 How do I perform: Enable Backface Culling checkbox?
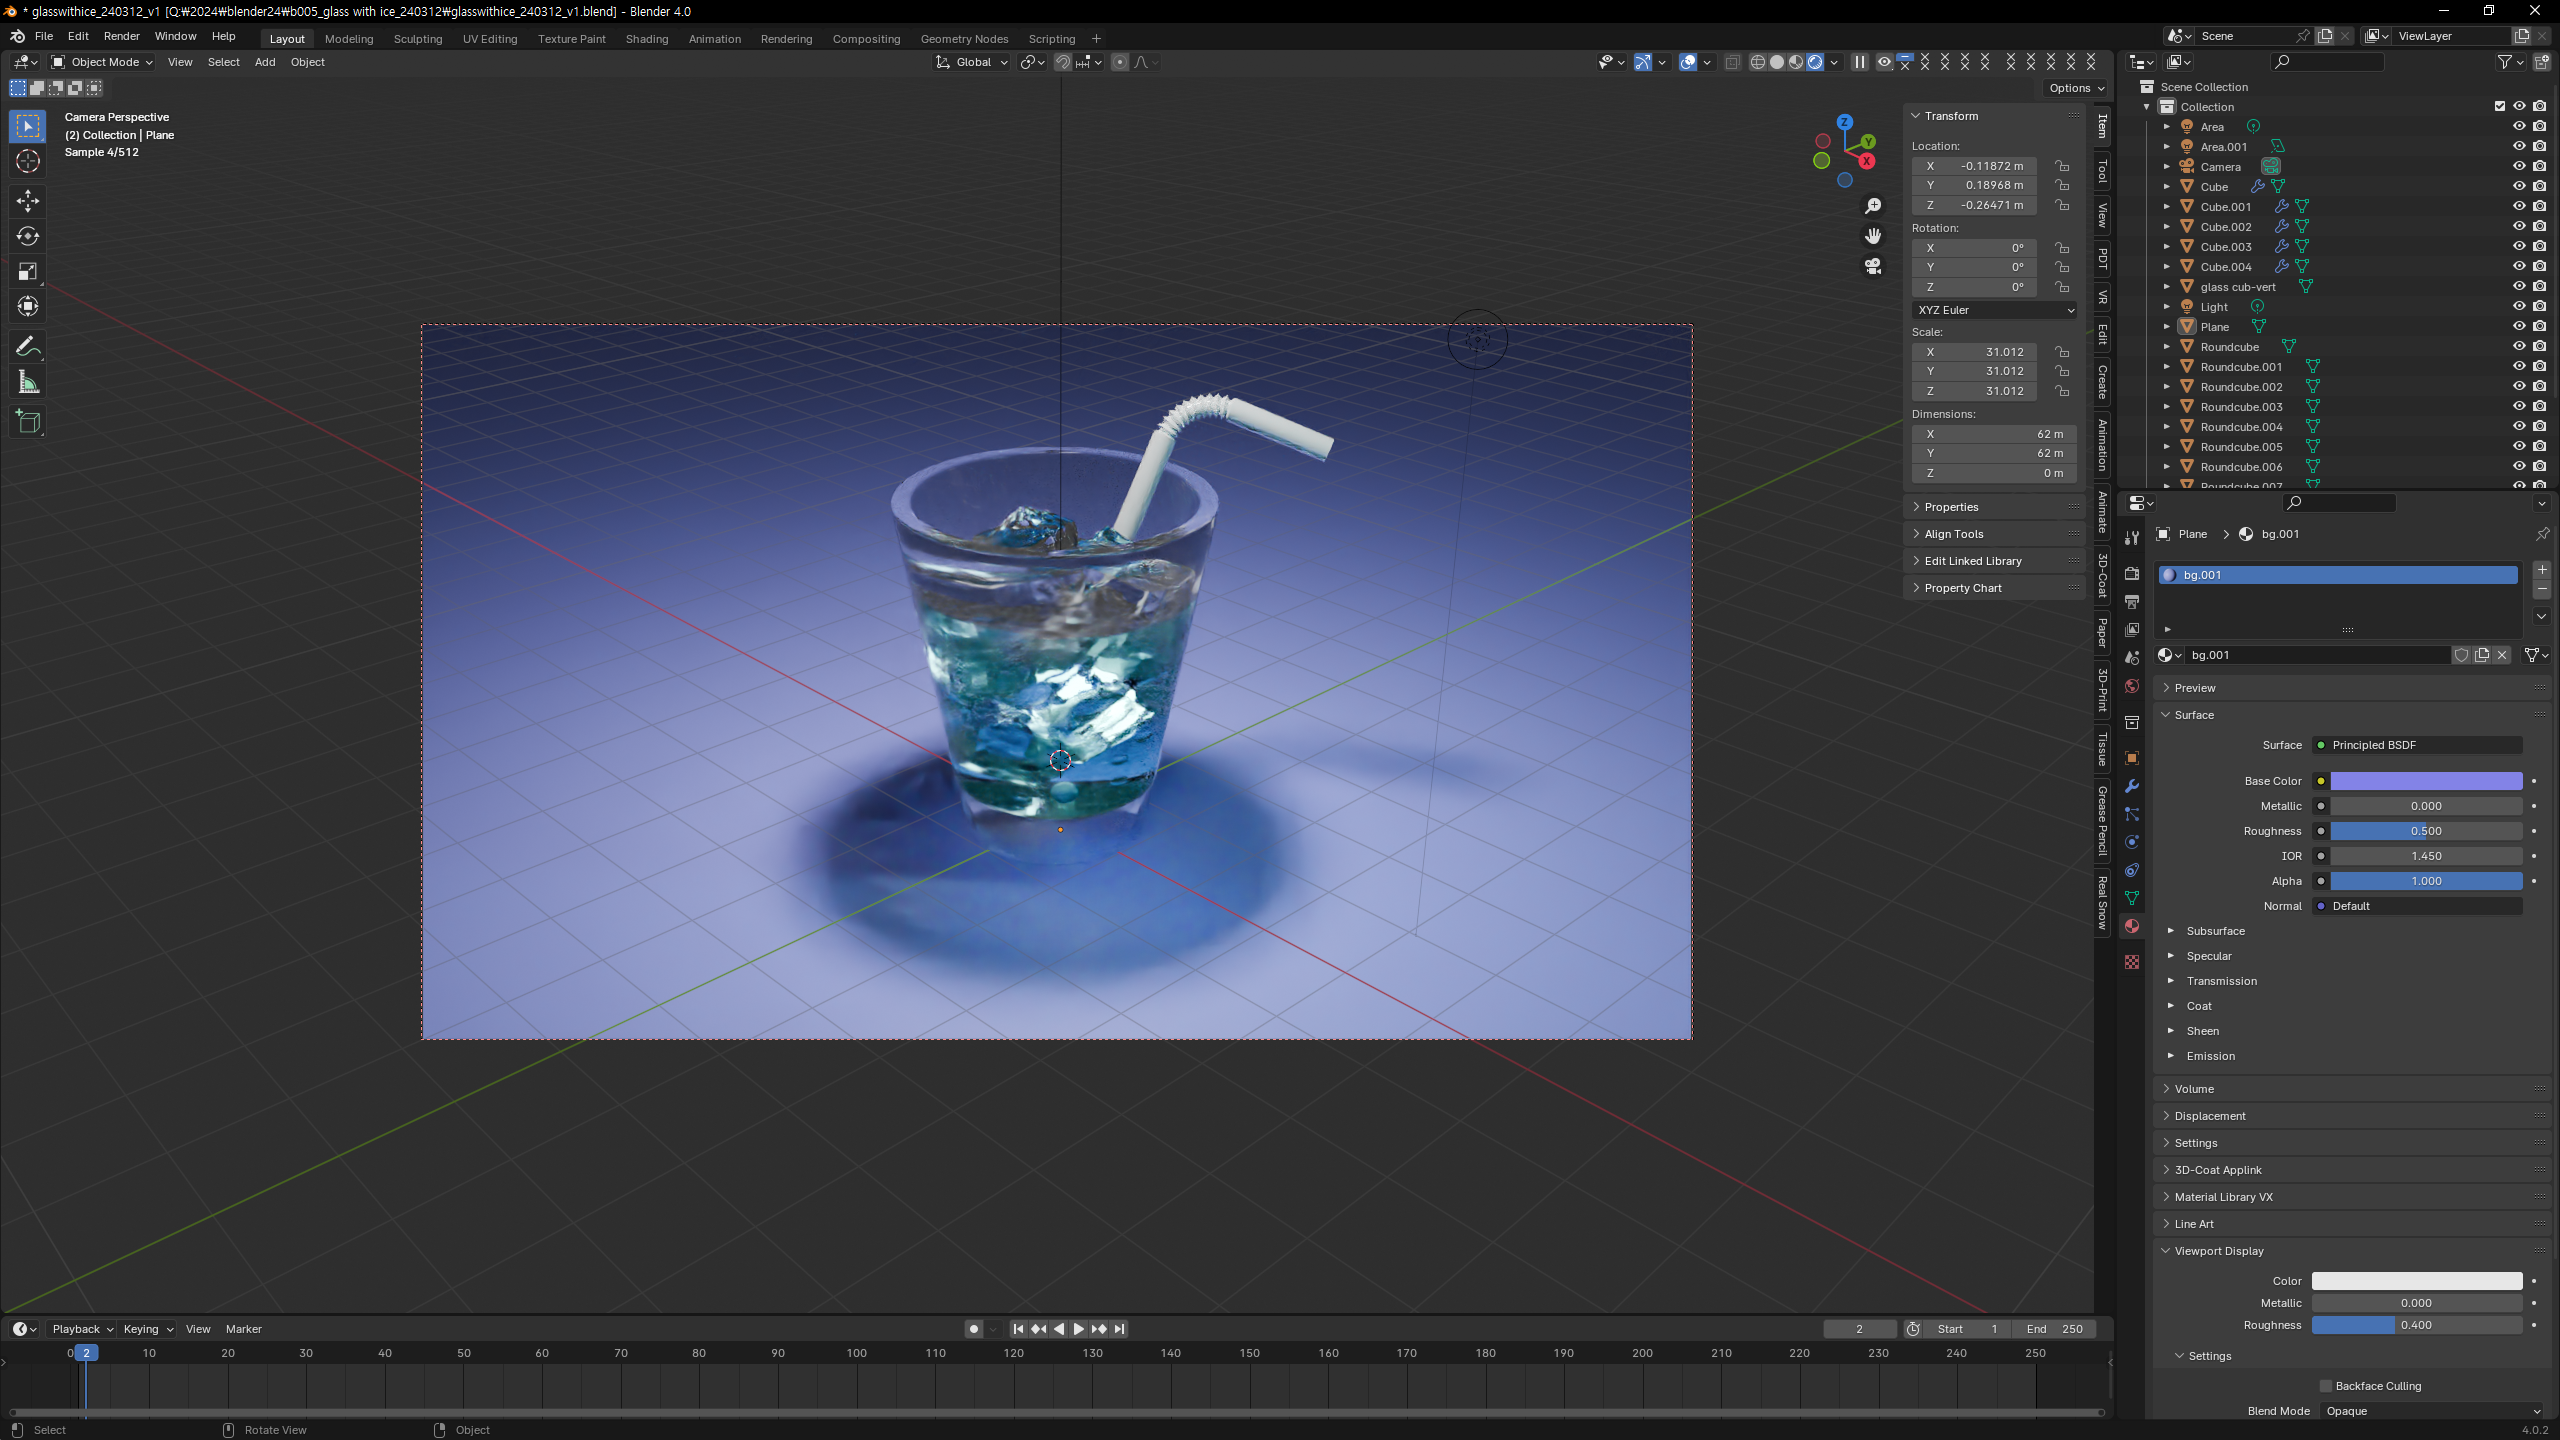click(2325, 1386)
